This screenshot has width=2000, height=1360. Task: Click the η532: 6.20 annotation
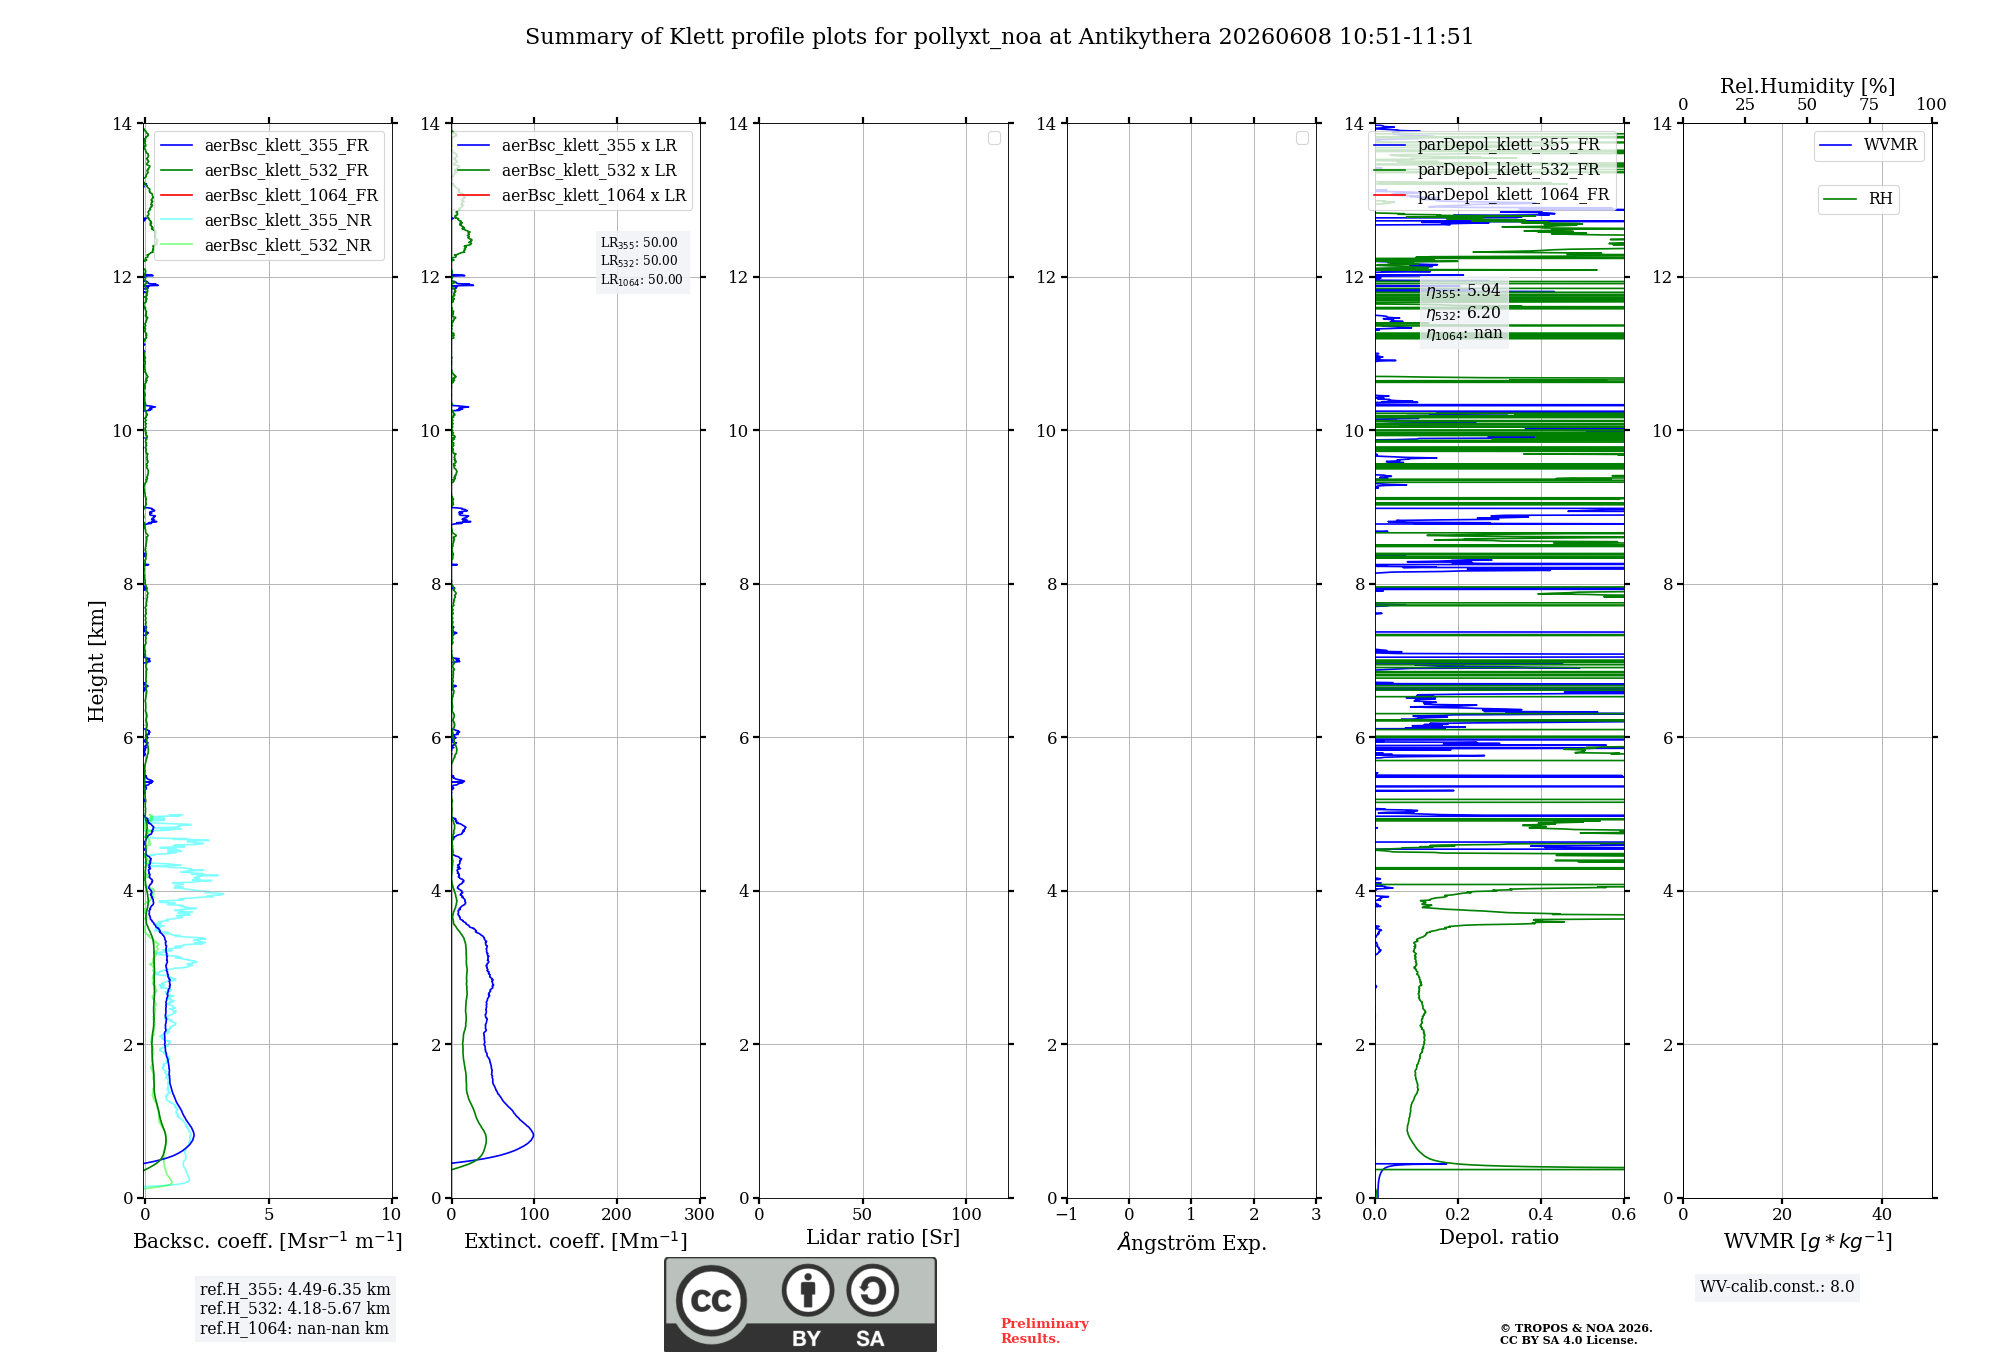click(1463, 313)
